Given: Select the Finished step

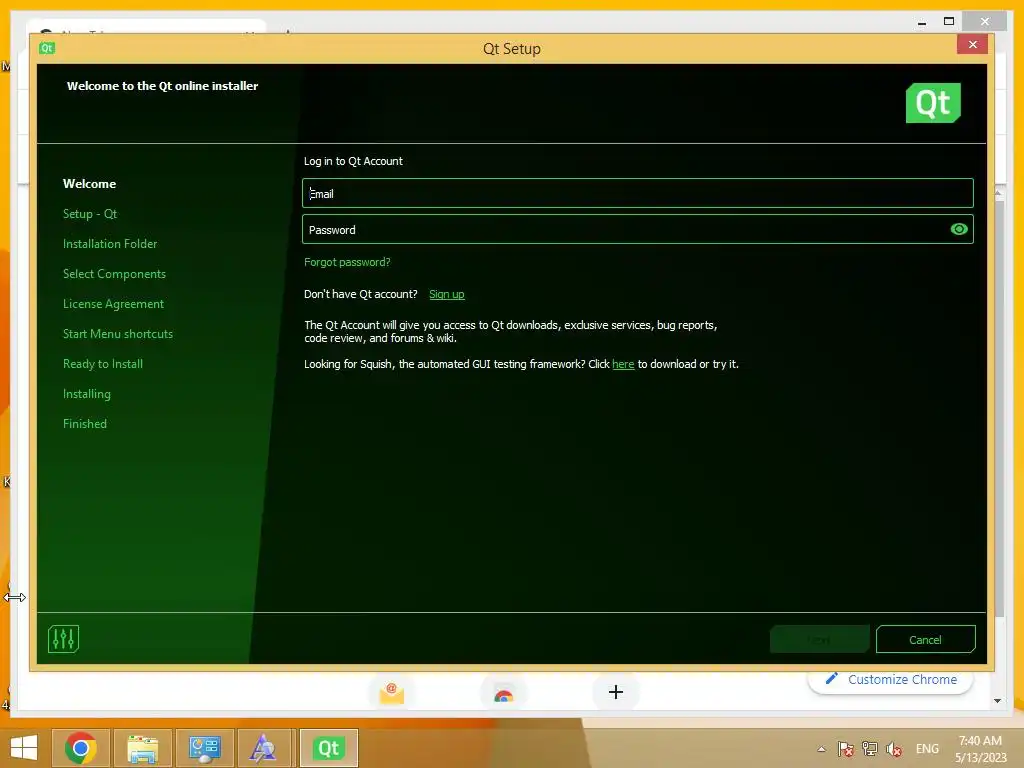Looking at the screenshot, I should pos(85,424).
